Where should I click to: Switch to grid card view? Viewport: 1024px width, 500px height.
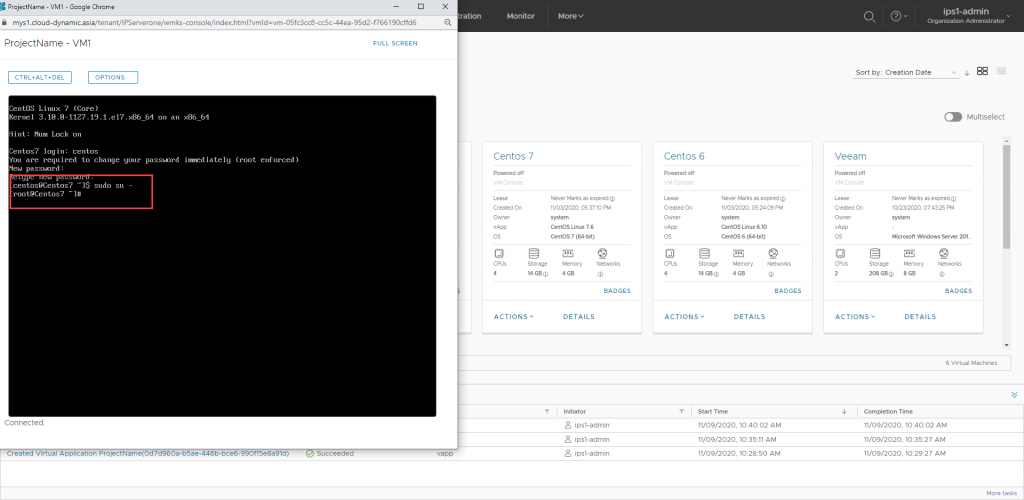tap(983, 72)
